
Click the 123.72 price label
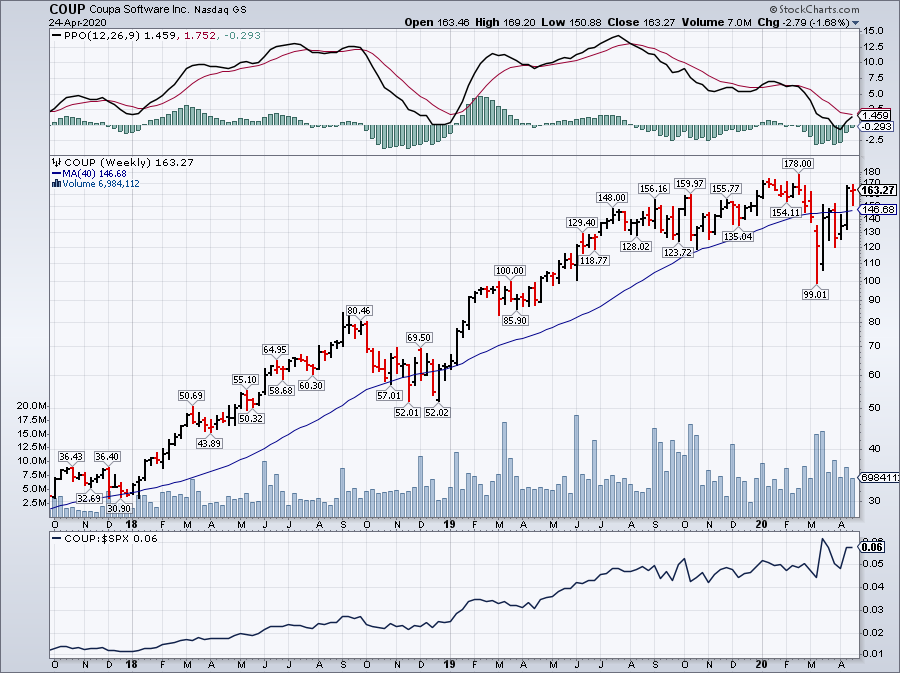[677, 252]
